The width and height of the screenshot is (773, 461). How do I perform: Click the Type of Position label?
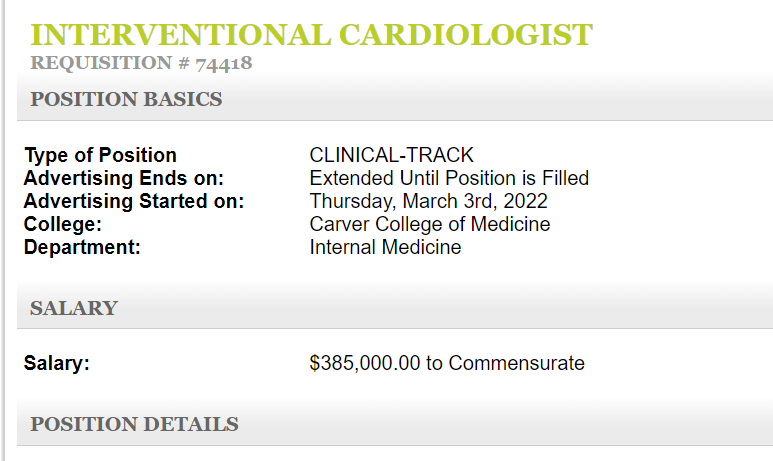(100, 155)
